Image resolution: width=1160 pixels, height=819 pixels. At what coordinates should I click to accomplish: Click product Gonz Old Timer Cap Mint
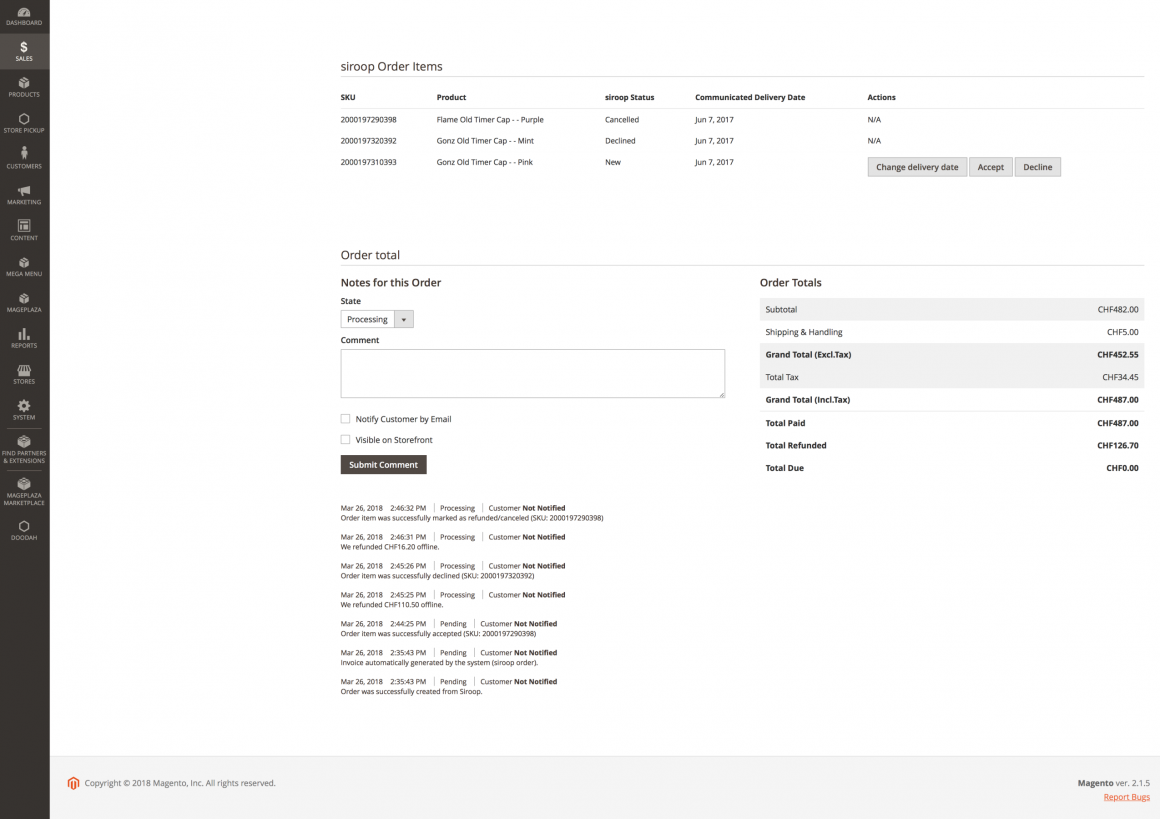tap(485, 141)
